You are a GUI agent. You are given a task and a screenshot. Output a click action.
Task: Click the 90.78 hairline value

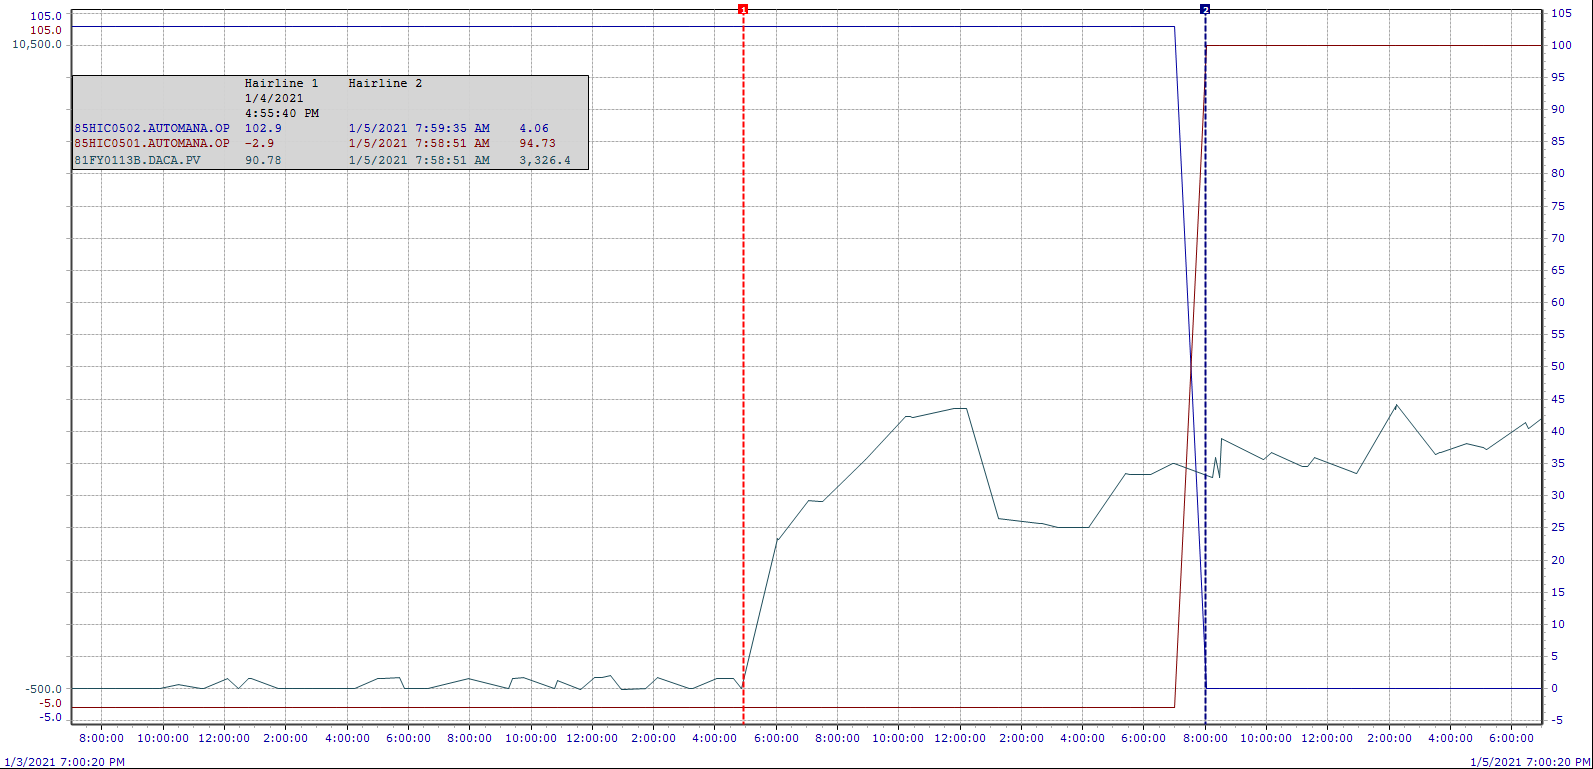point(263,160)
